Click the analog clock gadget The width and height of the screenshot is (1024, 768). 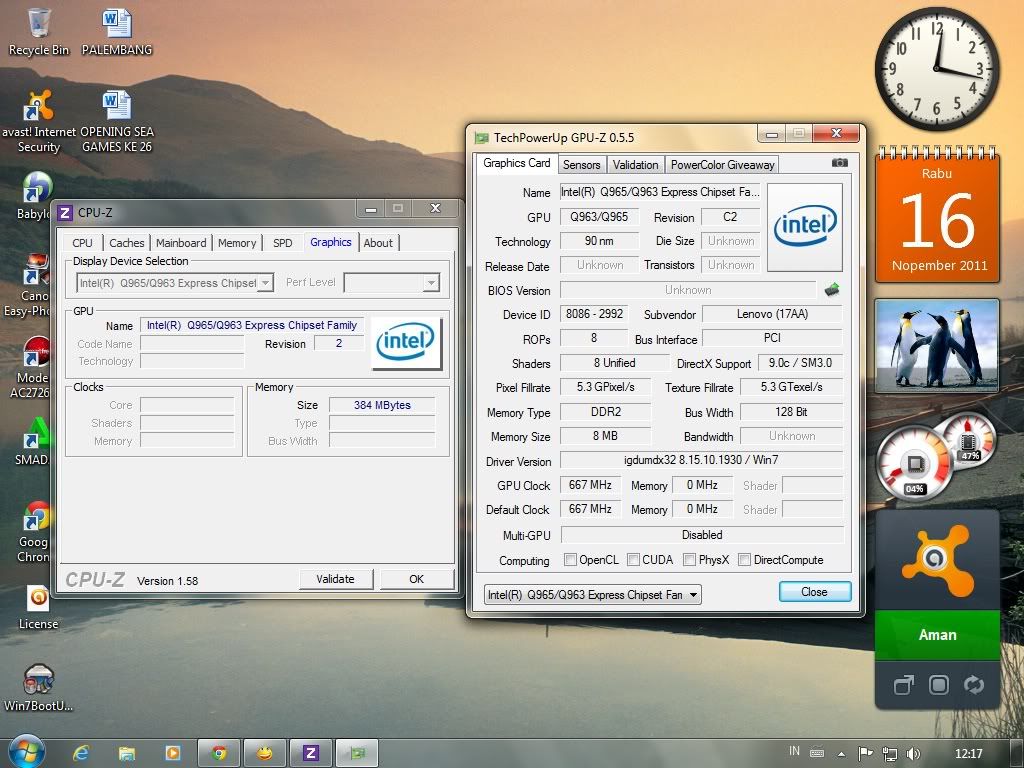click(x=937, y=69)
